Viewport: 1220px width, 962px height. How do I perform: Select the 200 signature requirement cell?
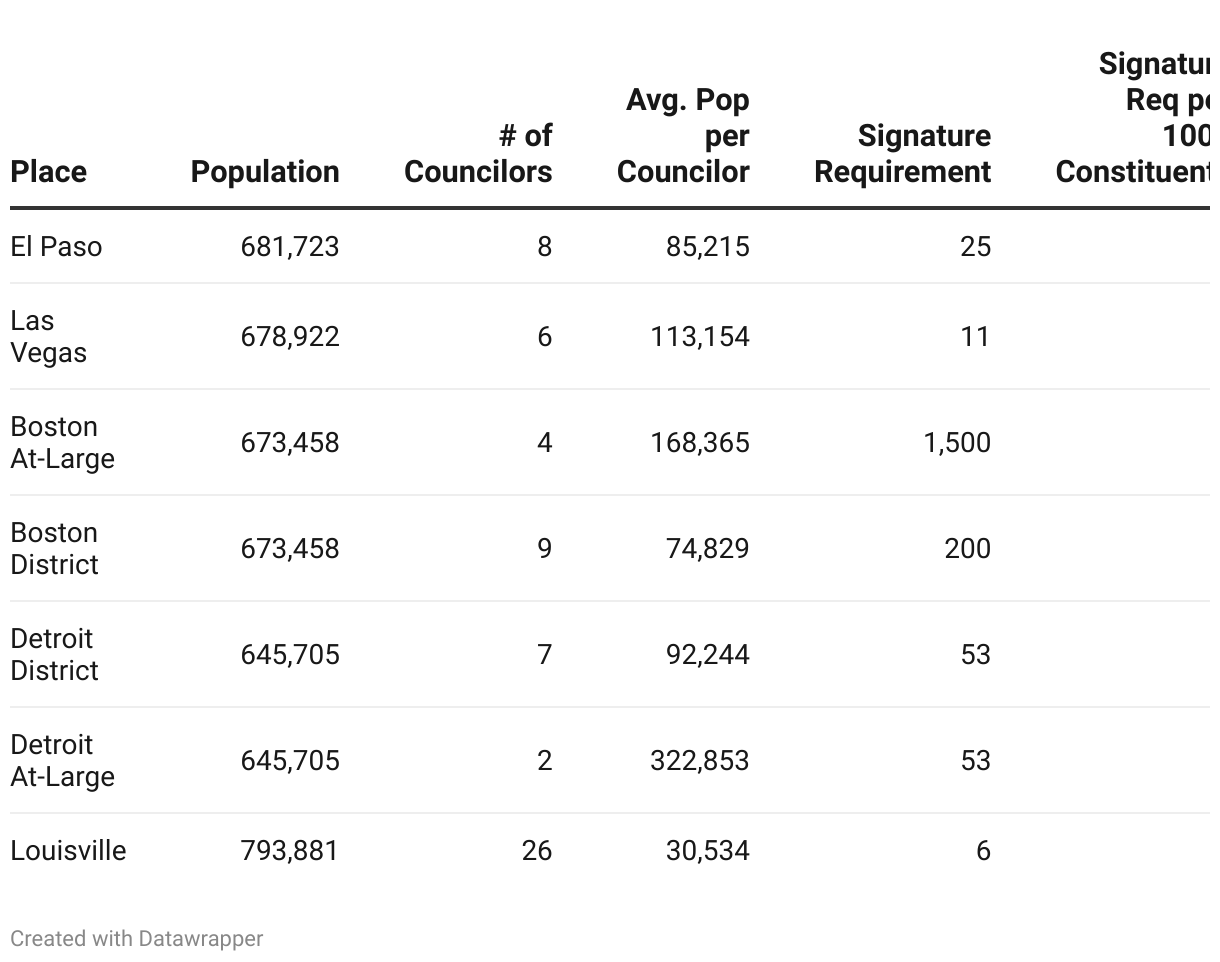pos(967,549)
